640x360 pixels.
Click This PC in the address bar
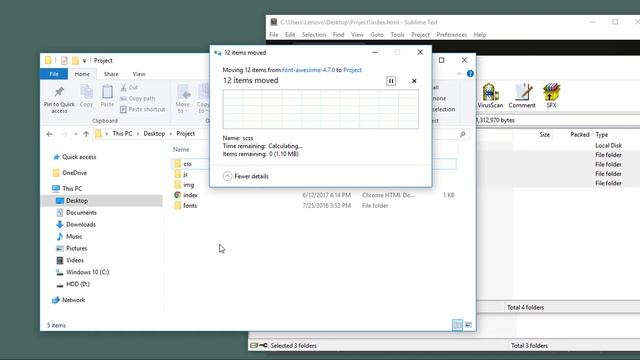(122, 133)
